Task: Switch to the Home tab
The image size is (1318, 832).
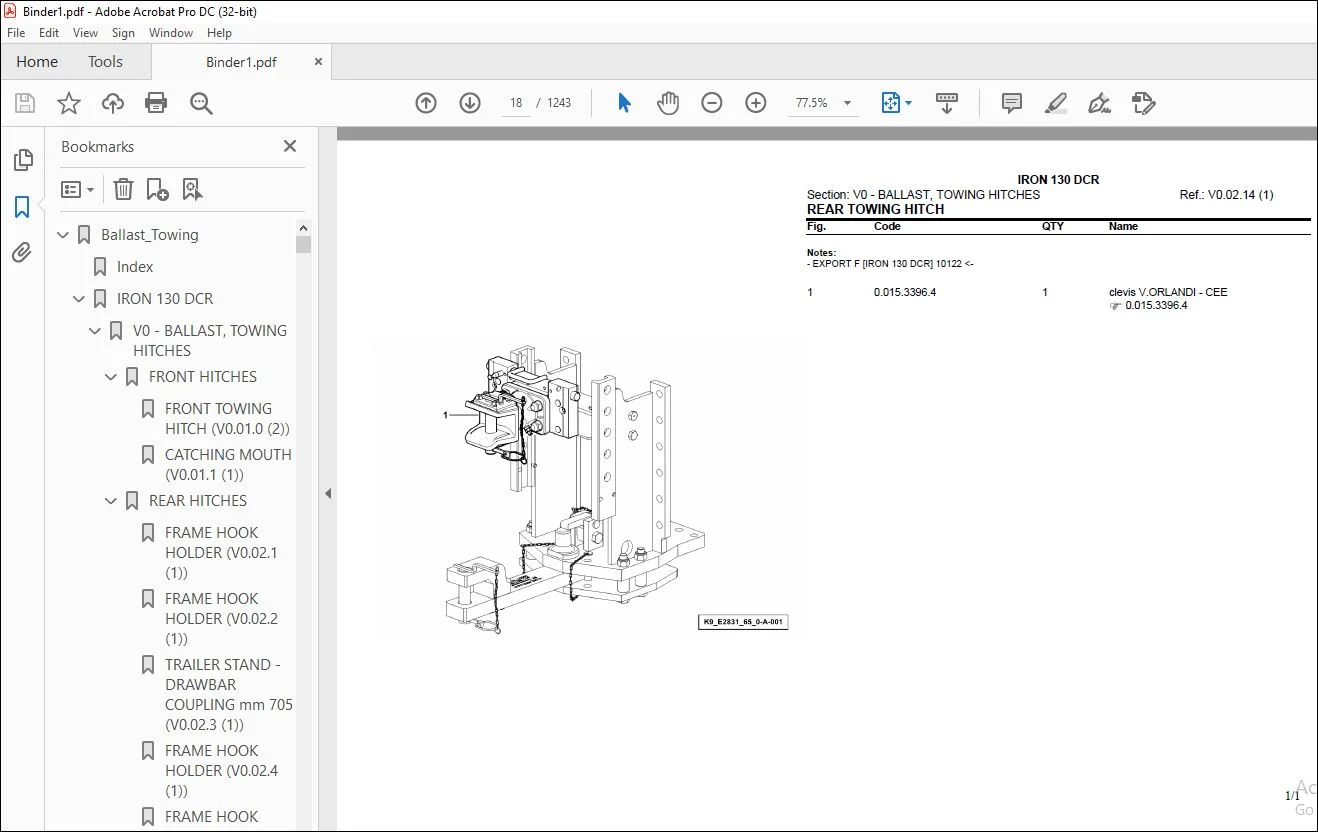Action: tap(37, 62)
